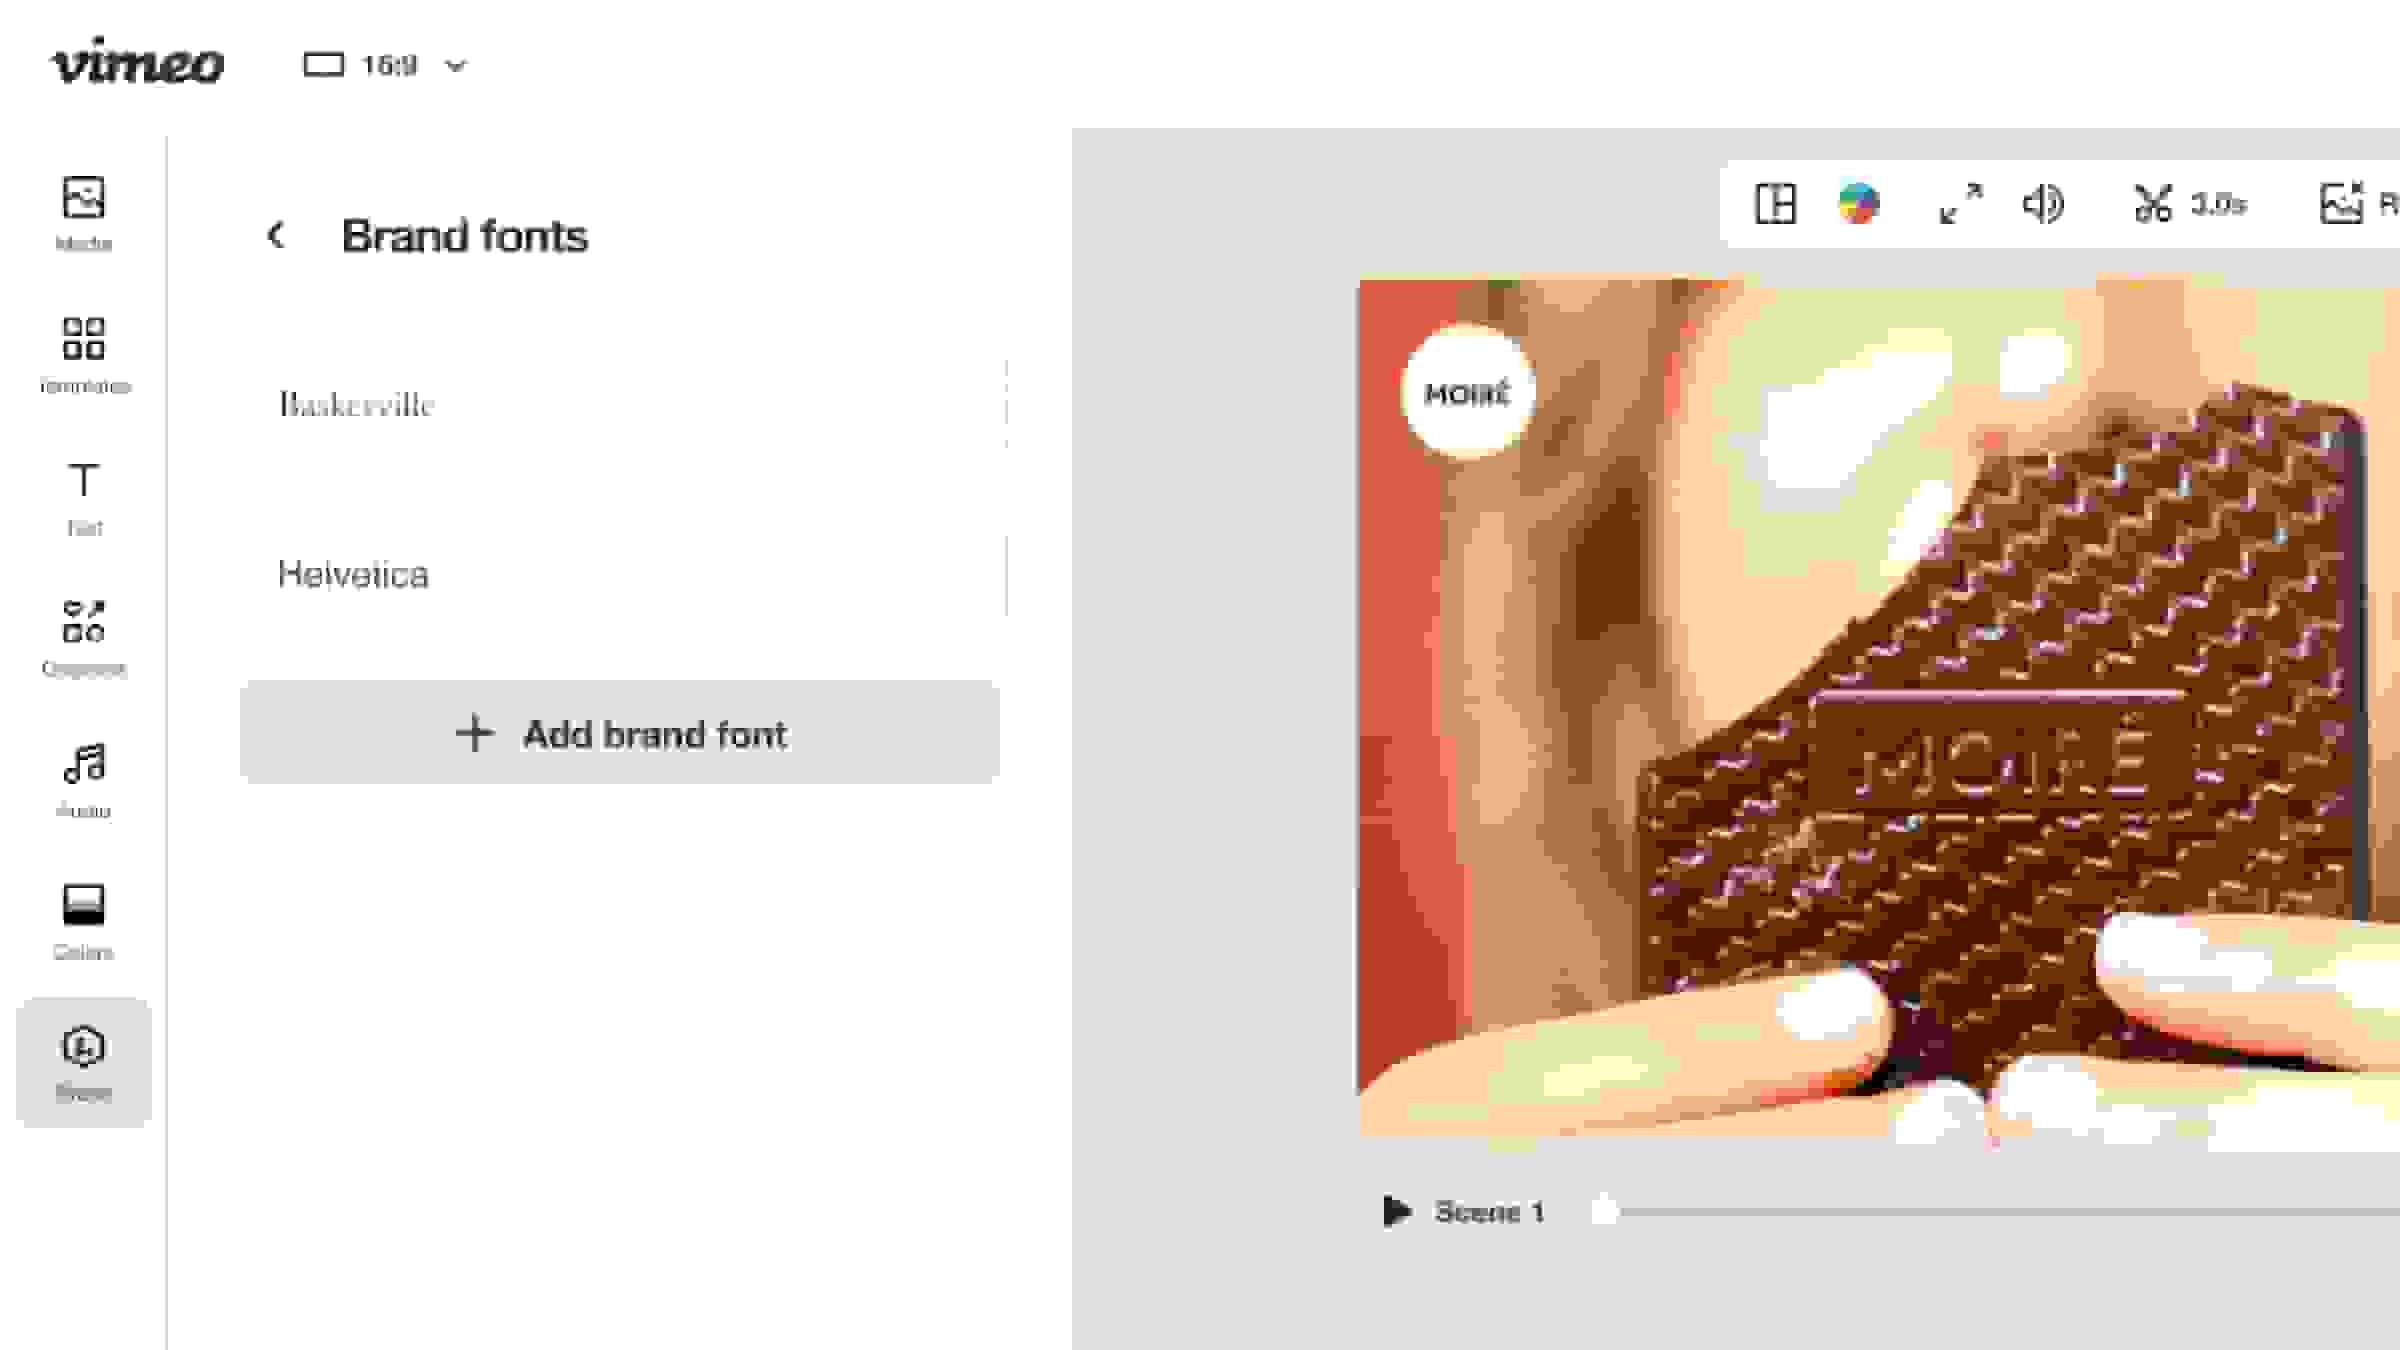
Task: Click the fit/expand arrows icon
Action: click(1960, 204)
